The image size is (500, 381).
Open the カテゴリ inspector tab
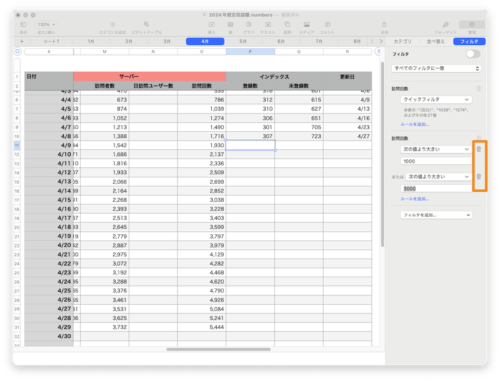click(403, 41)
